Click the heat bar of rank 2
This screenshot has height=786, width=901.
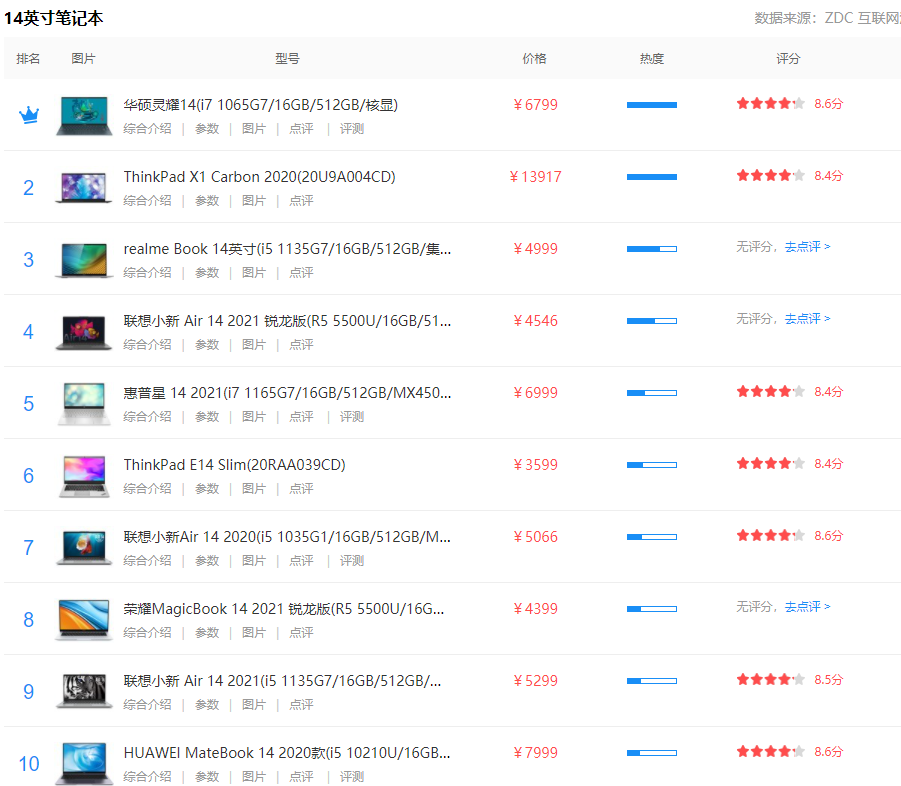(x=651, y=176)
